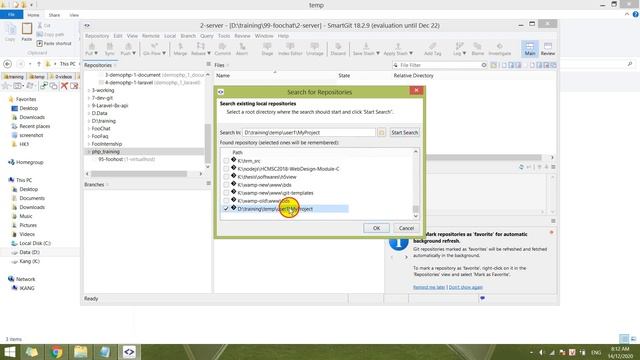Expand the FooInternship repository group
The height and width of the screenshot is (360, 640).
(x=89, y=144)
